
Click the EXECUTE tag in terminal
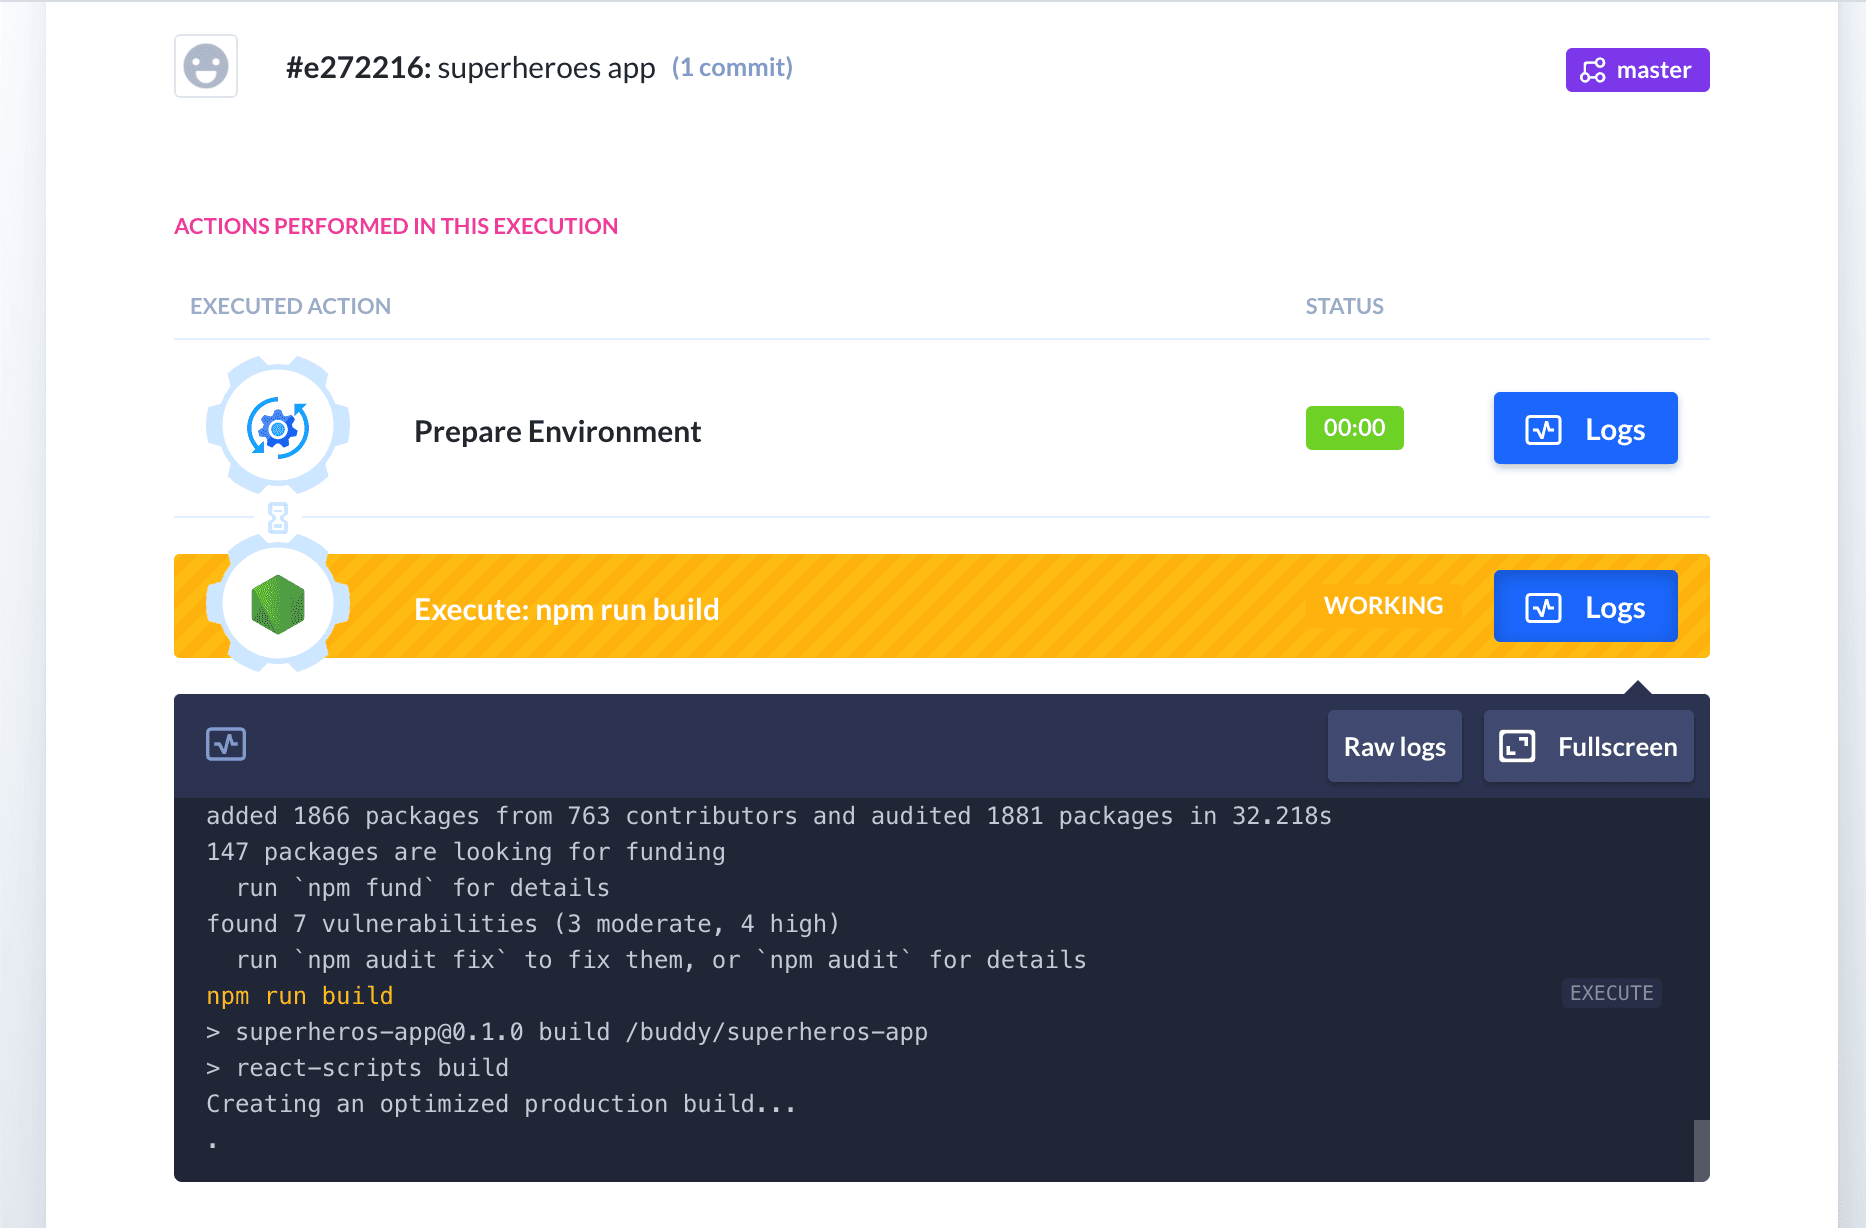tap(1611, 993)
